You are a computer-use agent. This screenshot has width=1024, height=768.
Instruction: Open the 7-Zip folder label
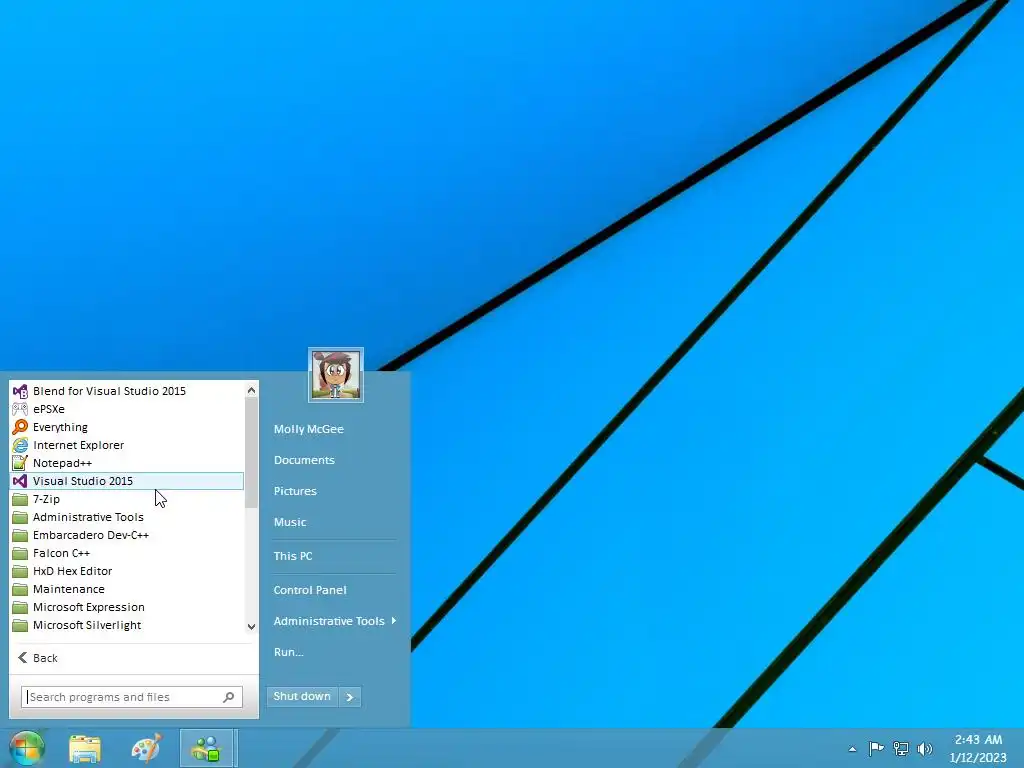tap(46, 499)
